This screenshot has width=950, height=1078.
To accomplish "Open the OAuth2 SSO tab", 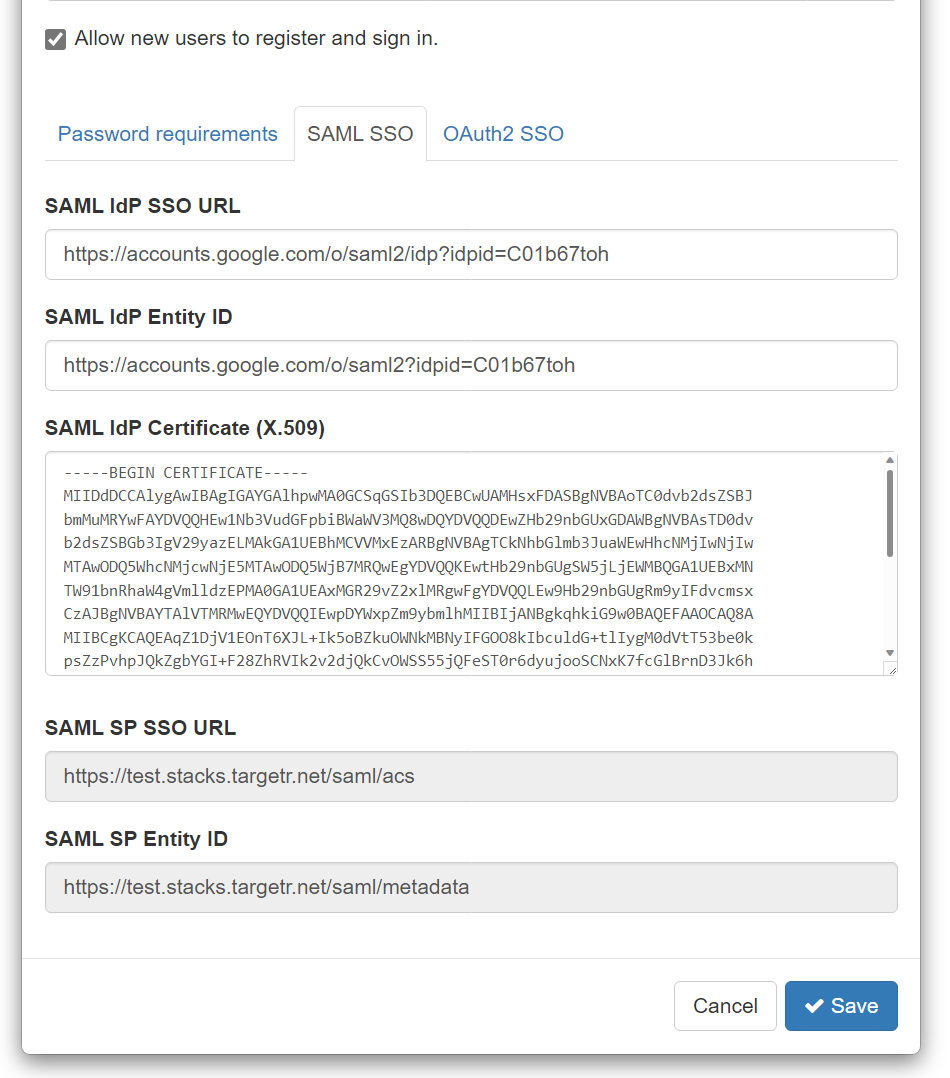I will (x=503, y=133).
